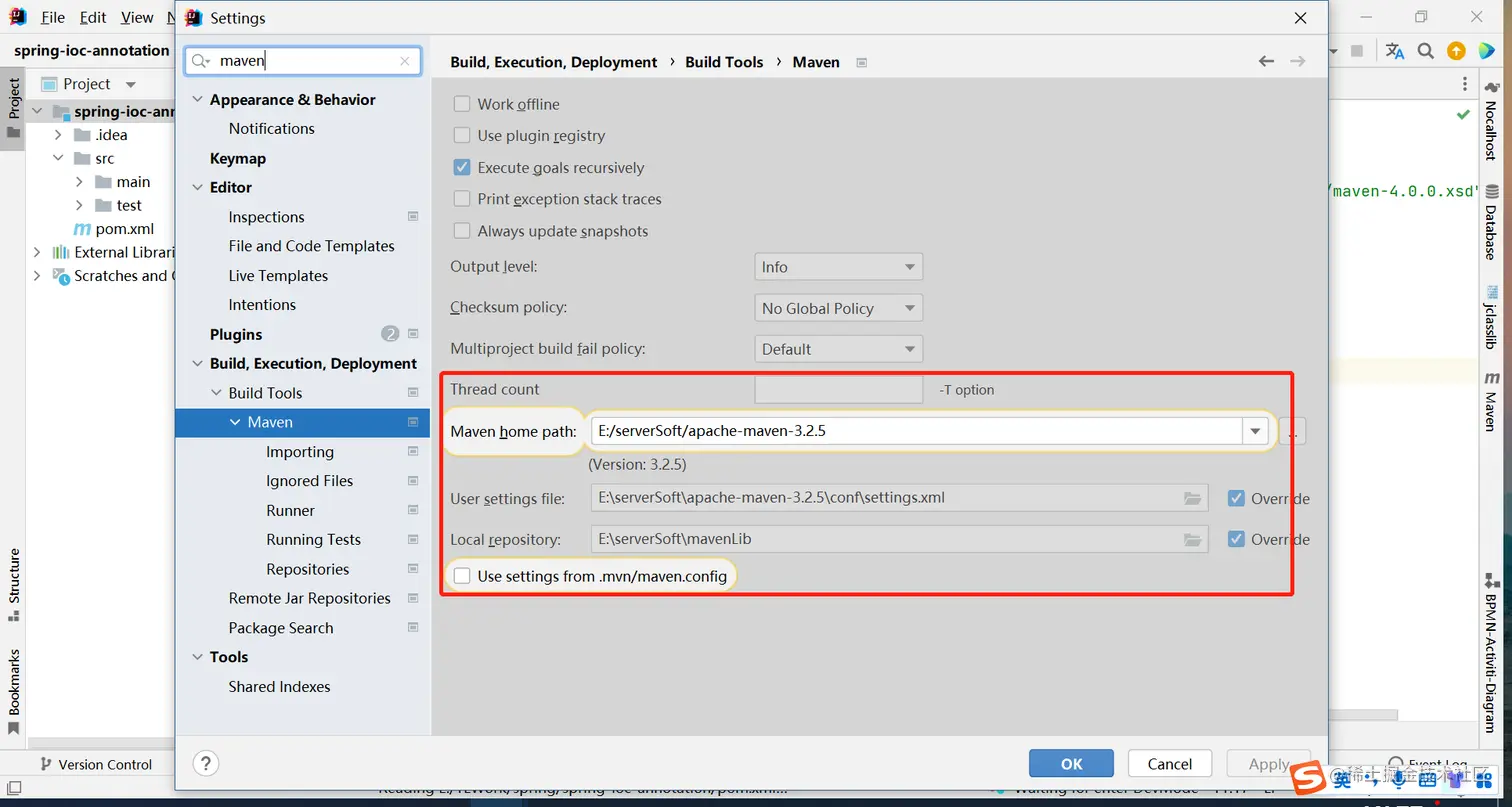
Task: Open the Checksum policy dropdown
Action: point(838,308)
